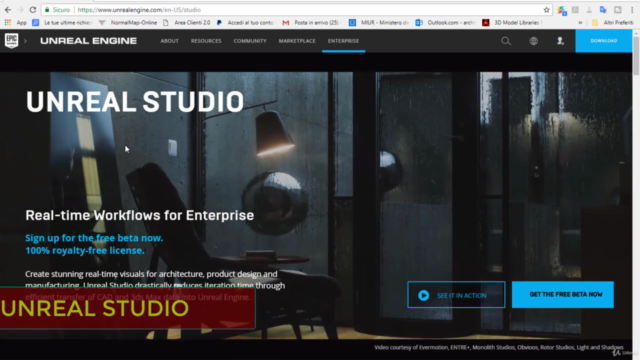Click the NormalMap-Online bookmark icon
This screenshot has width=640, height=360.
pos(102,23)
